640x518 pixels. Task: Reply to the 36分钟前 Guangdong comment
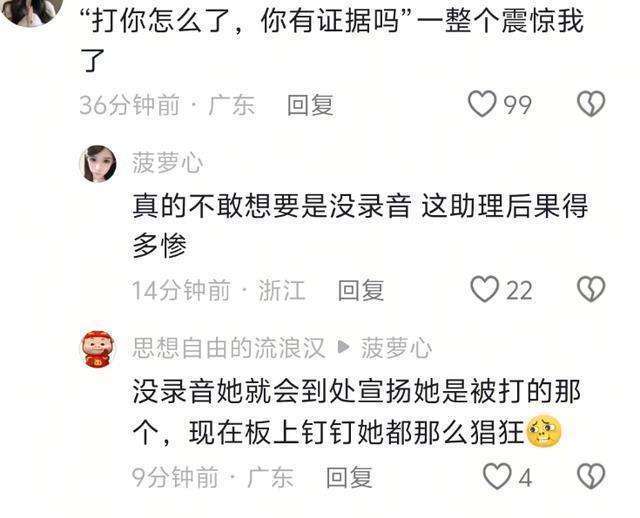(x=311, y=105)
